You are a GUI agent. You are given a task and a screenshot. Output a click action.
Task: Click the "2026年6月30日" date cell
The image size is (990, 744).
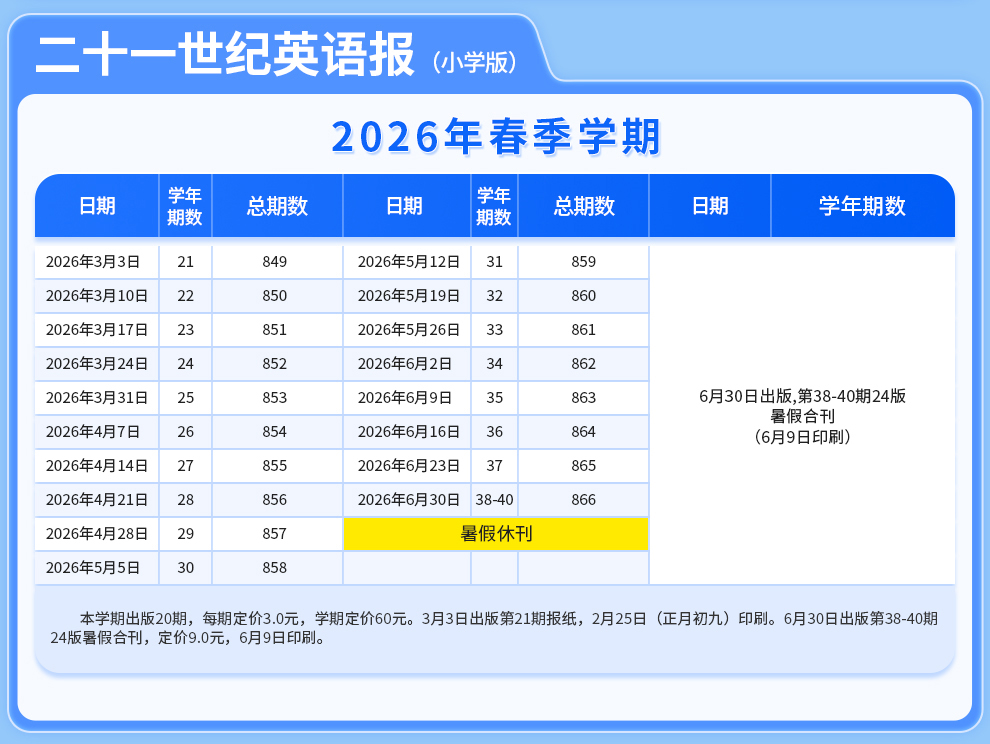point(408,500)
